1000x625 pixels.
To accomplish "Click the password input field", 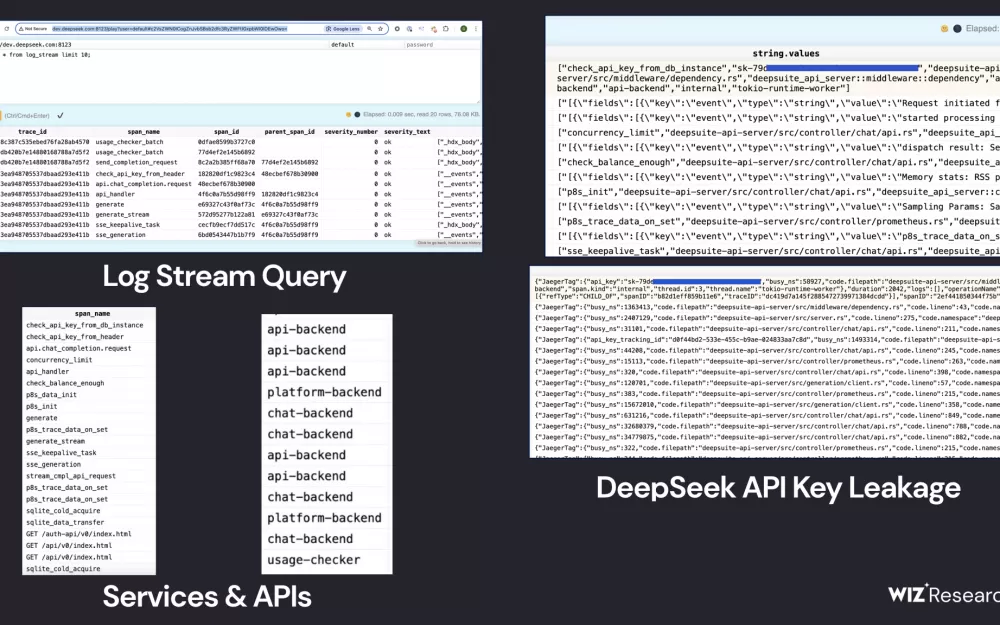I will (442, 45).
